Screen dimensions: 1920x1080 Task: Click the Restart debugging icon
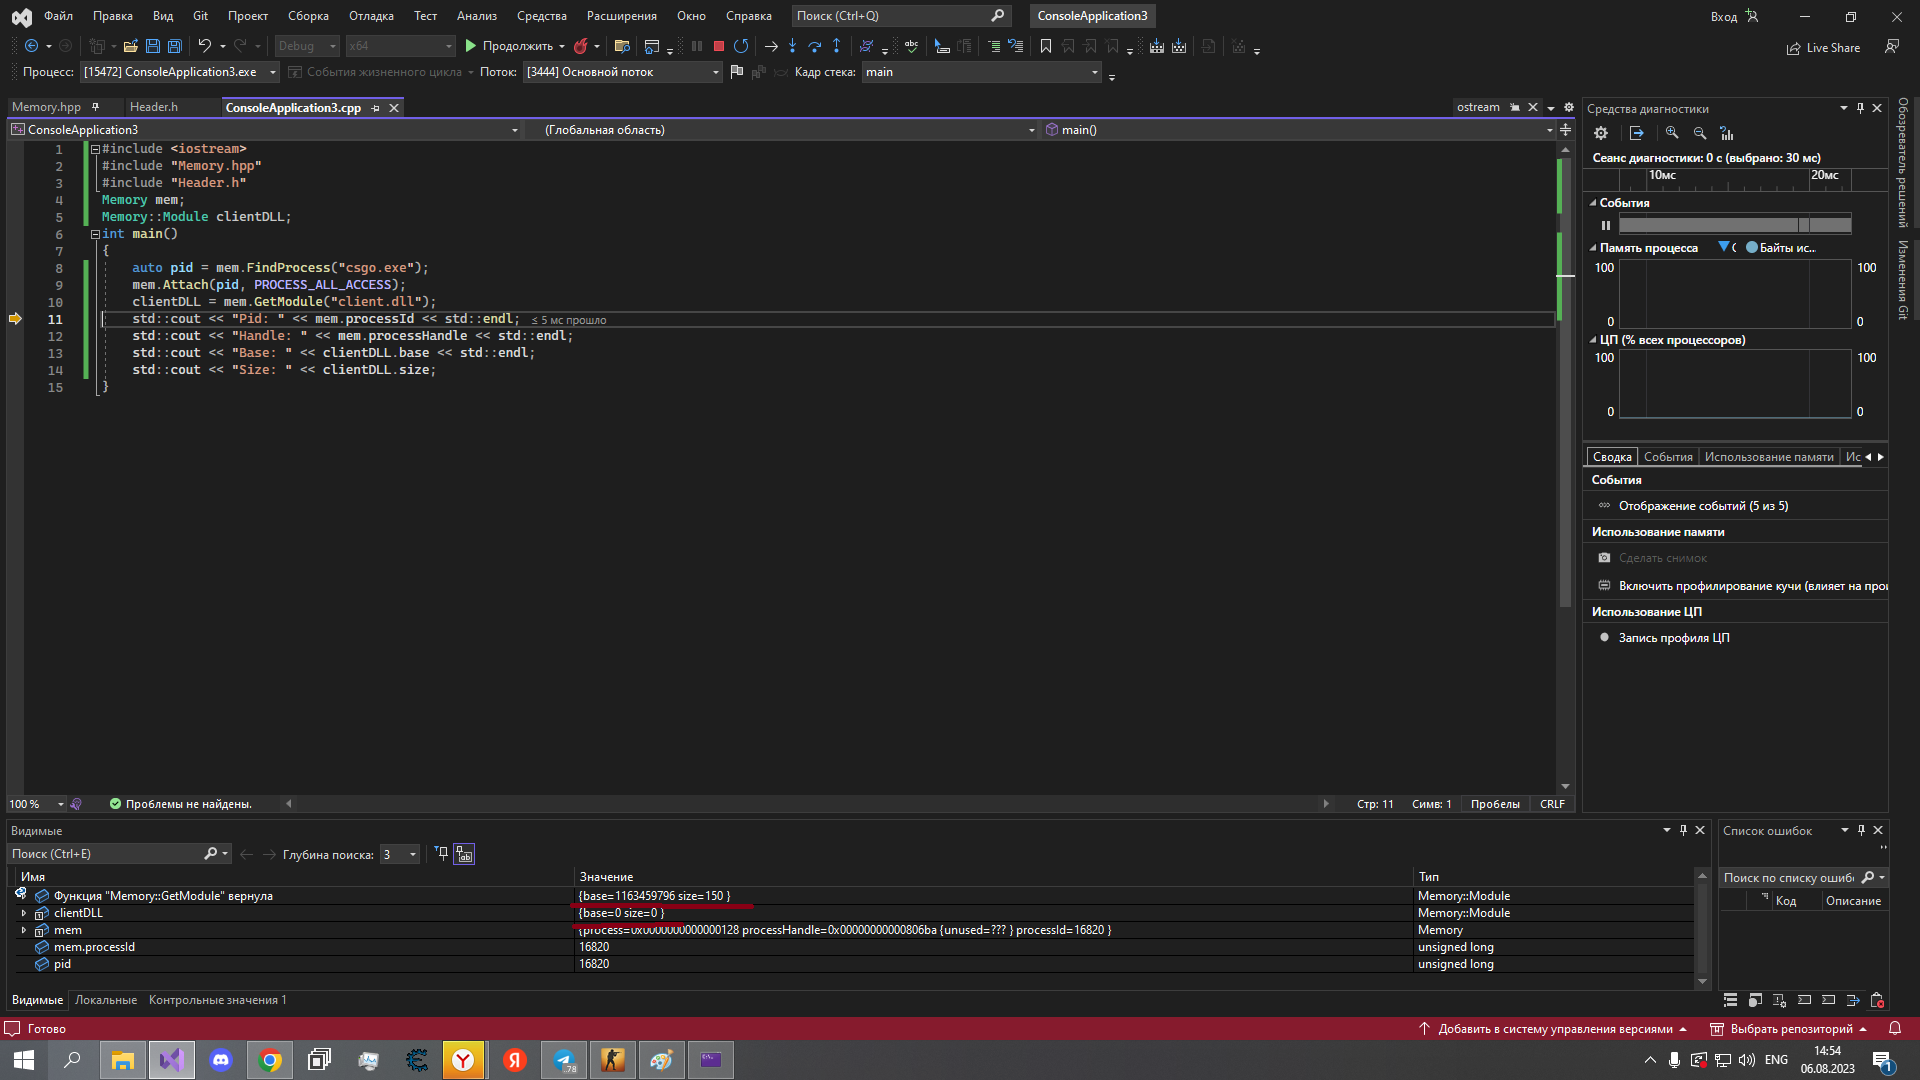click(x=741, y=46)
